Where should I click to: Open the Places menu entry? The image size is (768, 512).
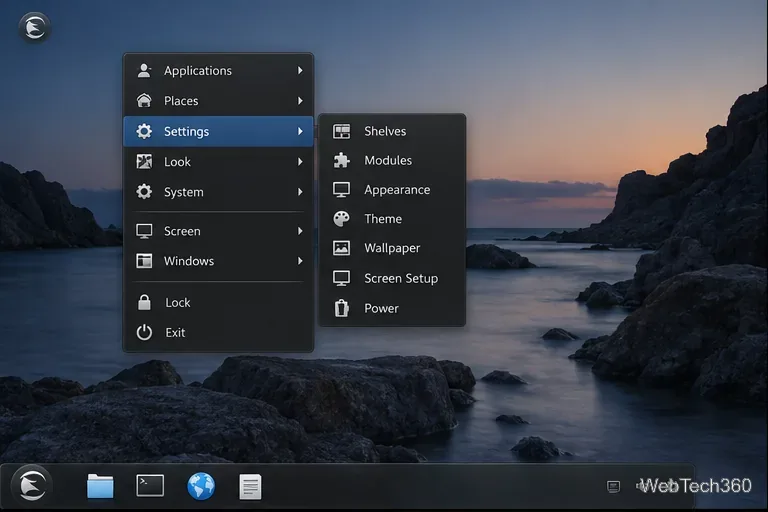coord(218,100)
